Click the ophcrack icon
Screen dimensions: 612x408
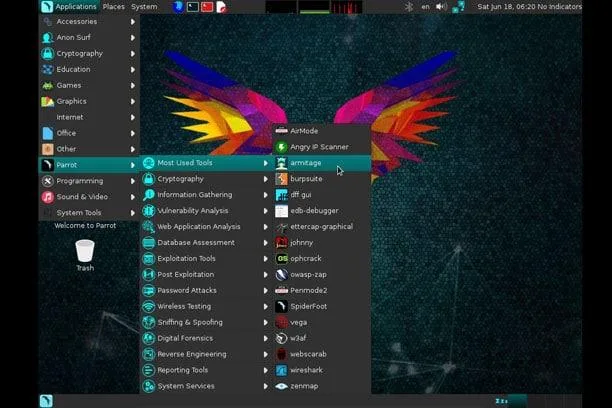[281, 258]
